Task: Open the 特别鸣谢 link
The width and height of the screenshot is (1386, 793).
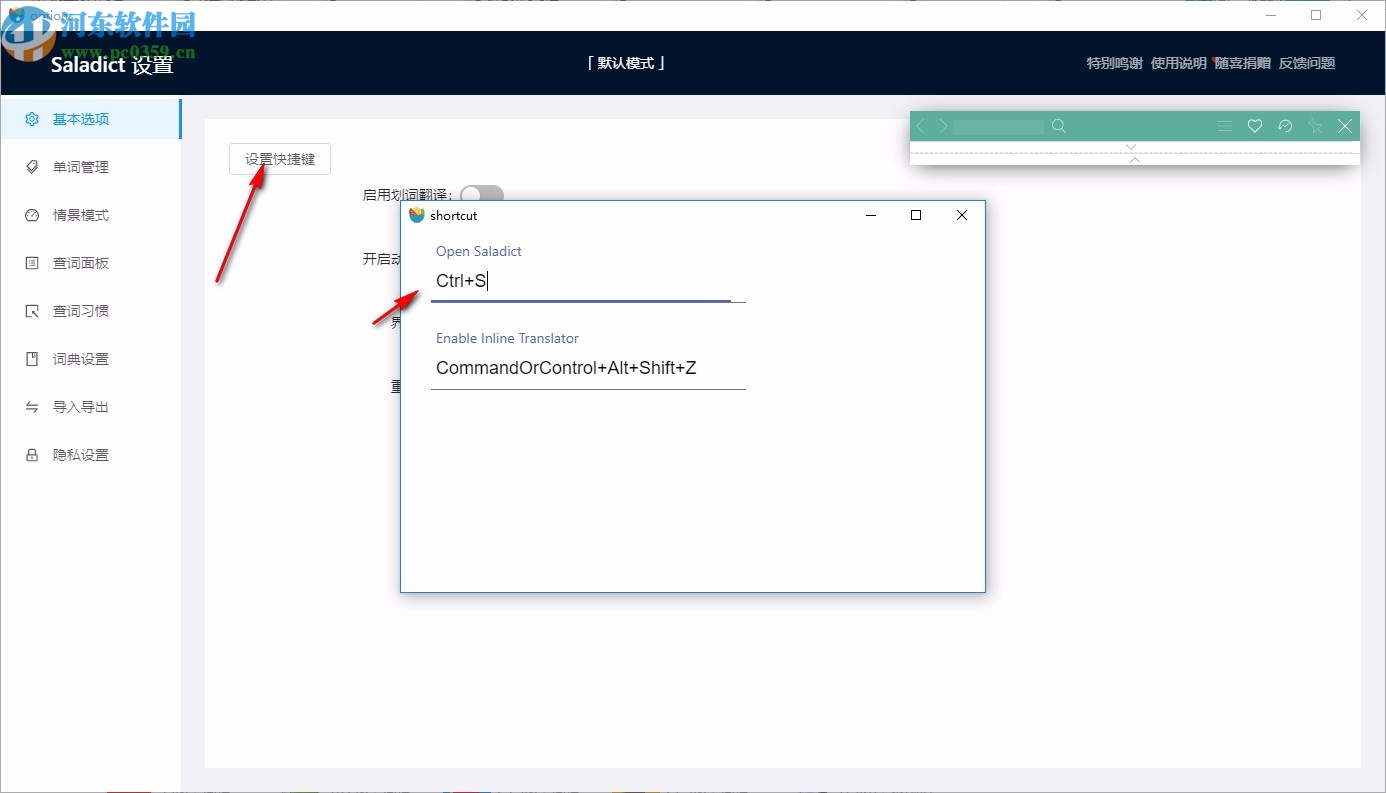Action: tap(1115, 63)
